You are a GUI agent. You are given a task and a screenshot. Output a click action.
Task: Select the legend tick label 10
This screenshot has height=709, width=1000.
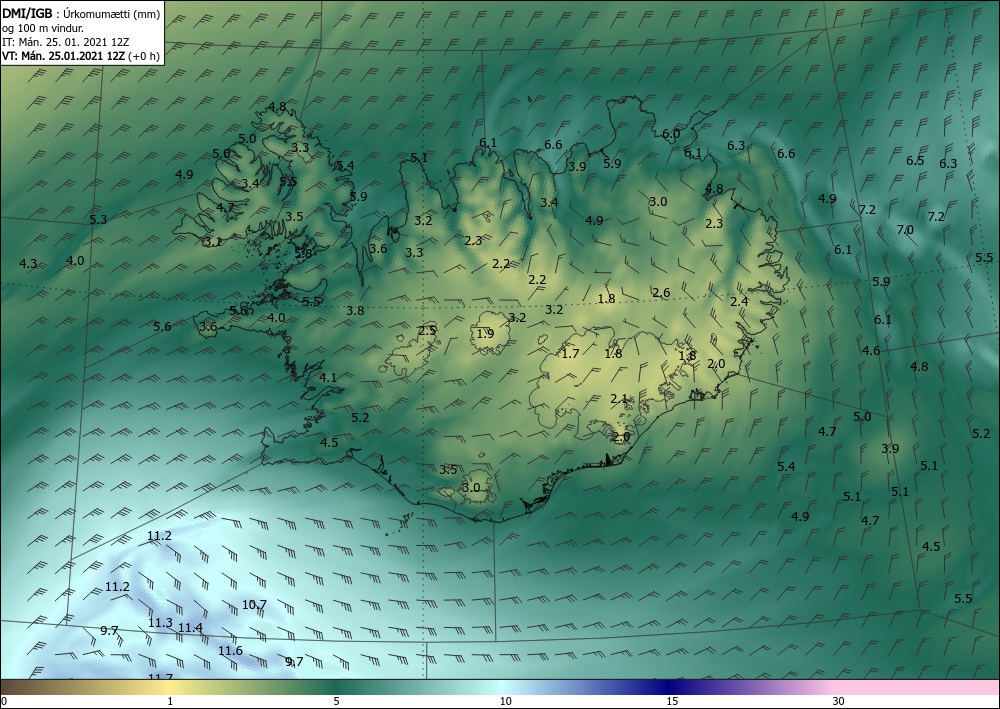pyautogui.click(x=505, y=702)
